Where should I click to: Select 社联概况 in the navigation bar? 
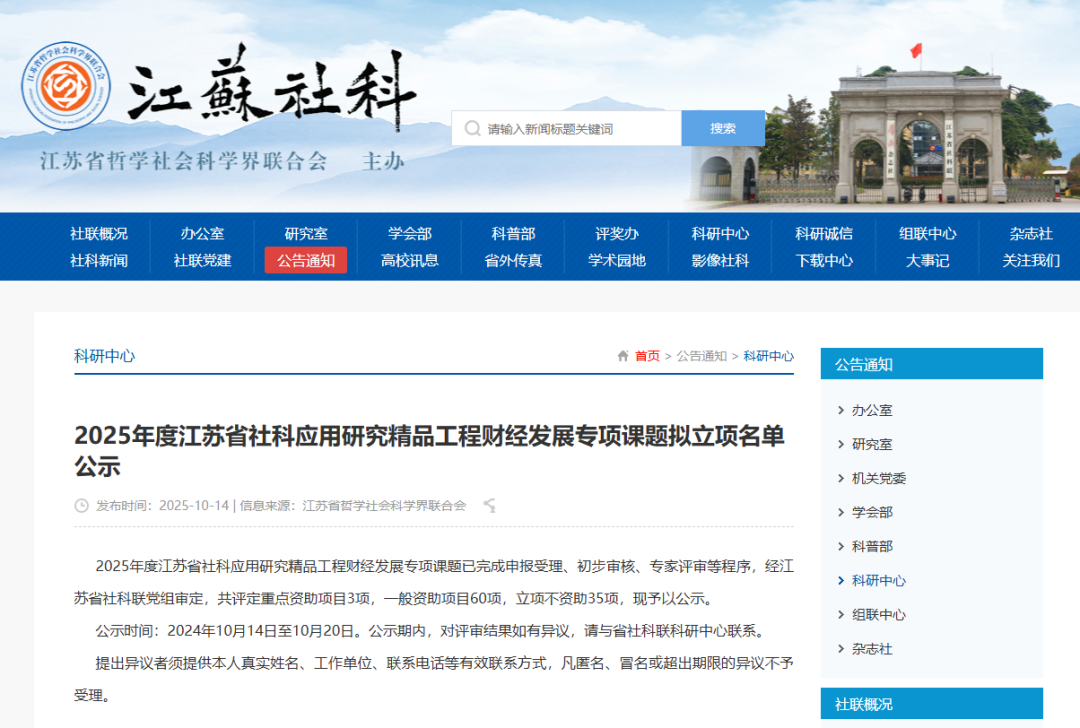click(99, 233)
